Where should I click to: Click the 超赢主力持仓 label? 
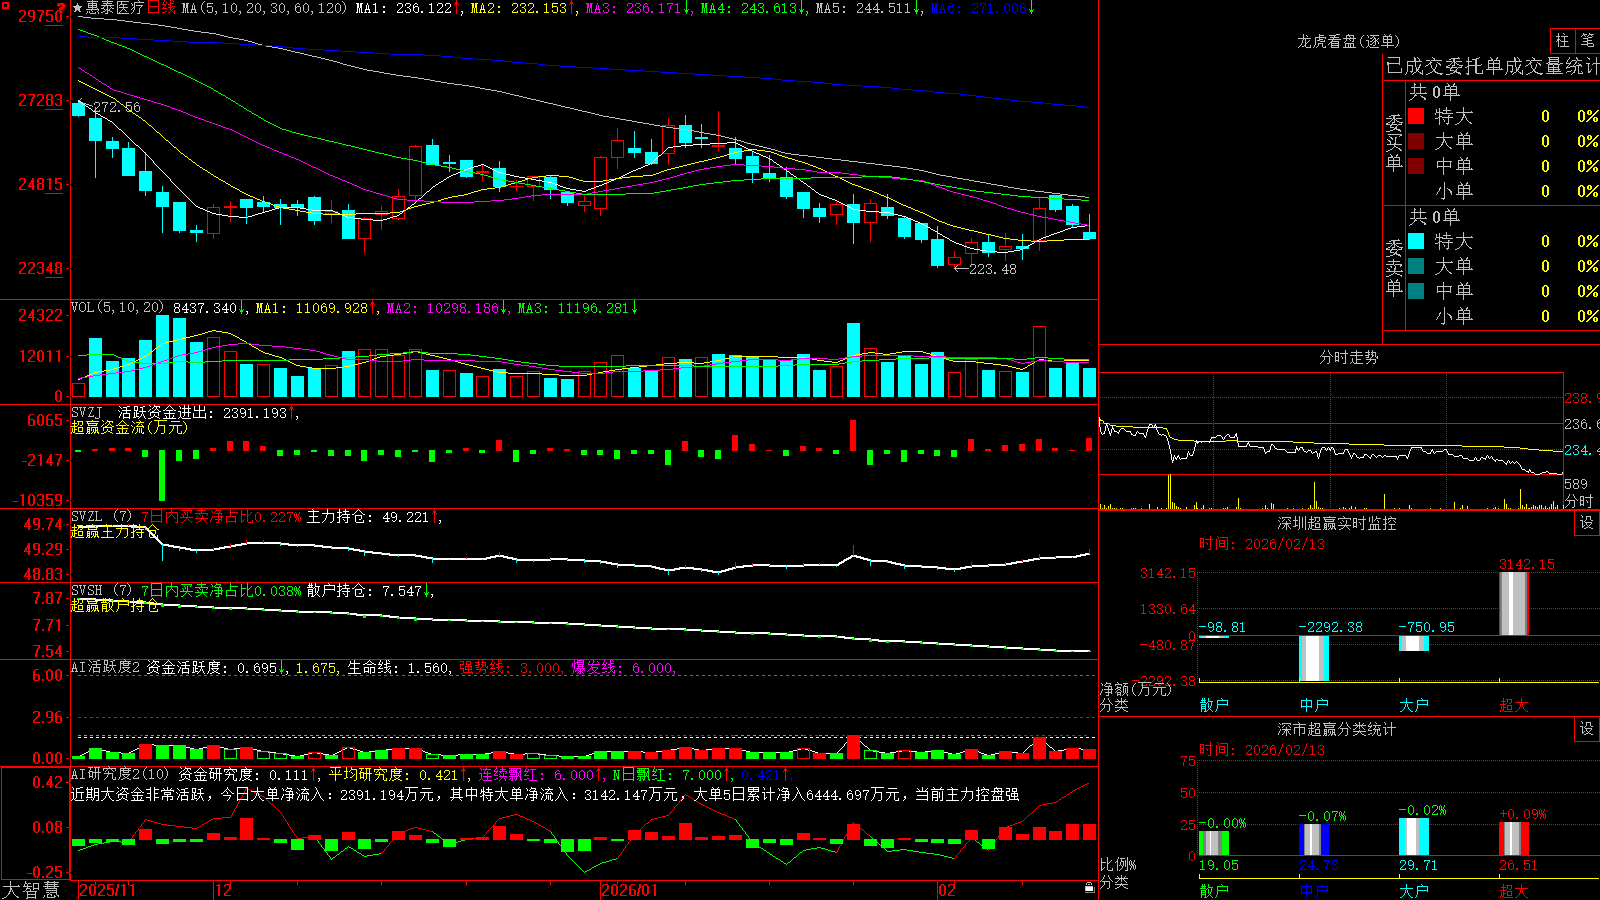[x=115, y=532]
